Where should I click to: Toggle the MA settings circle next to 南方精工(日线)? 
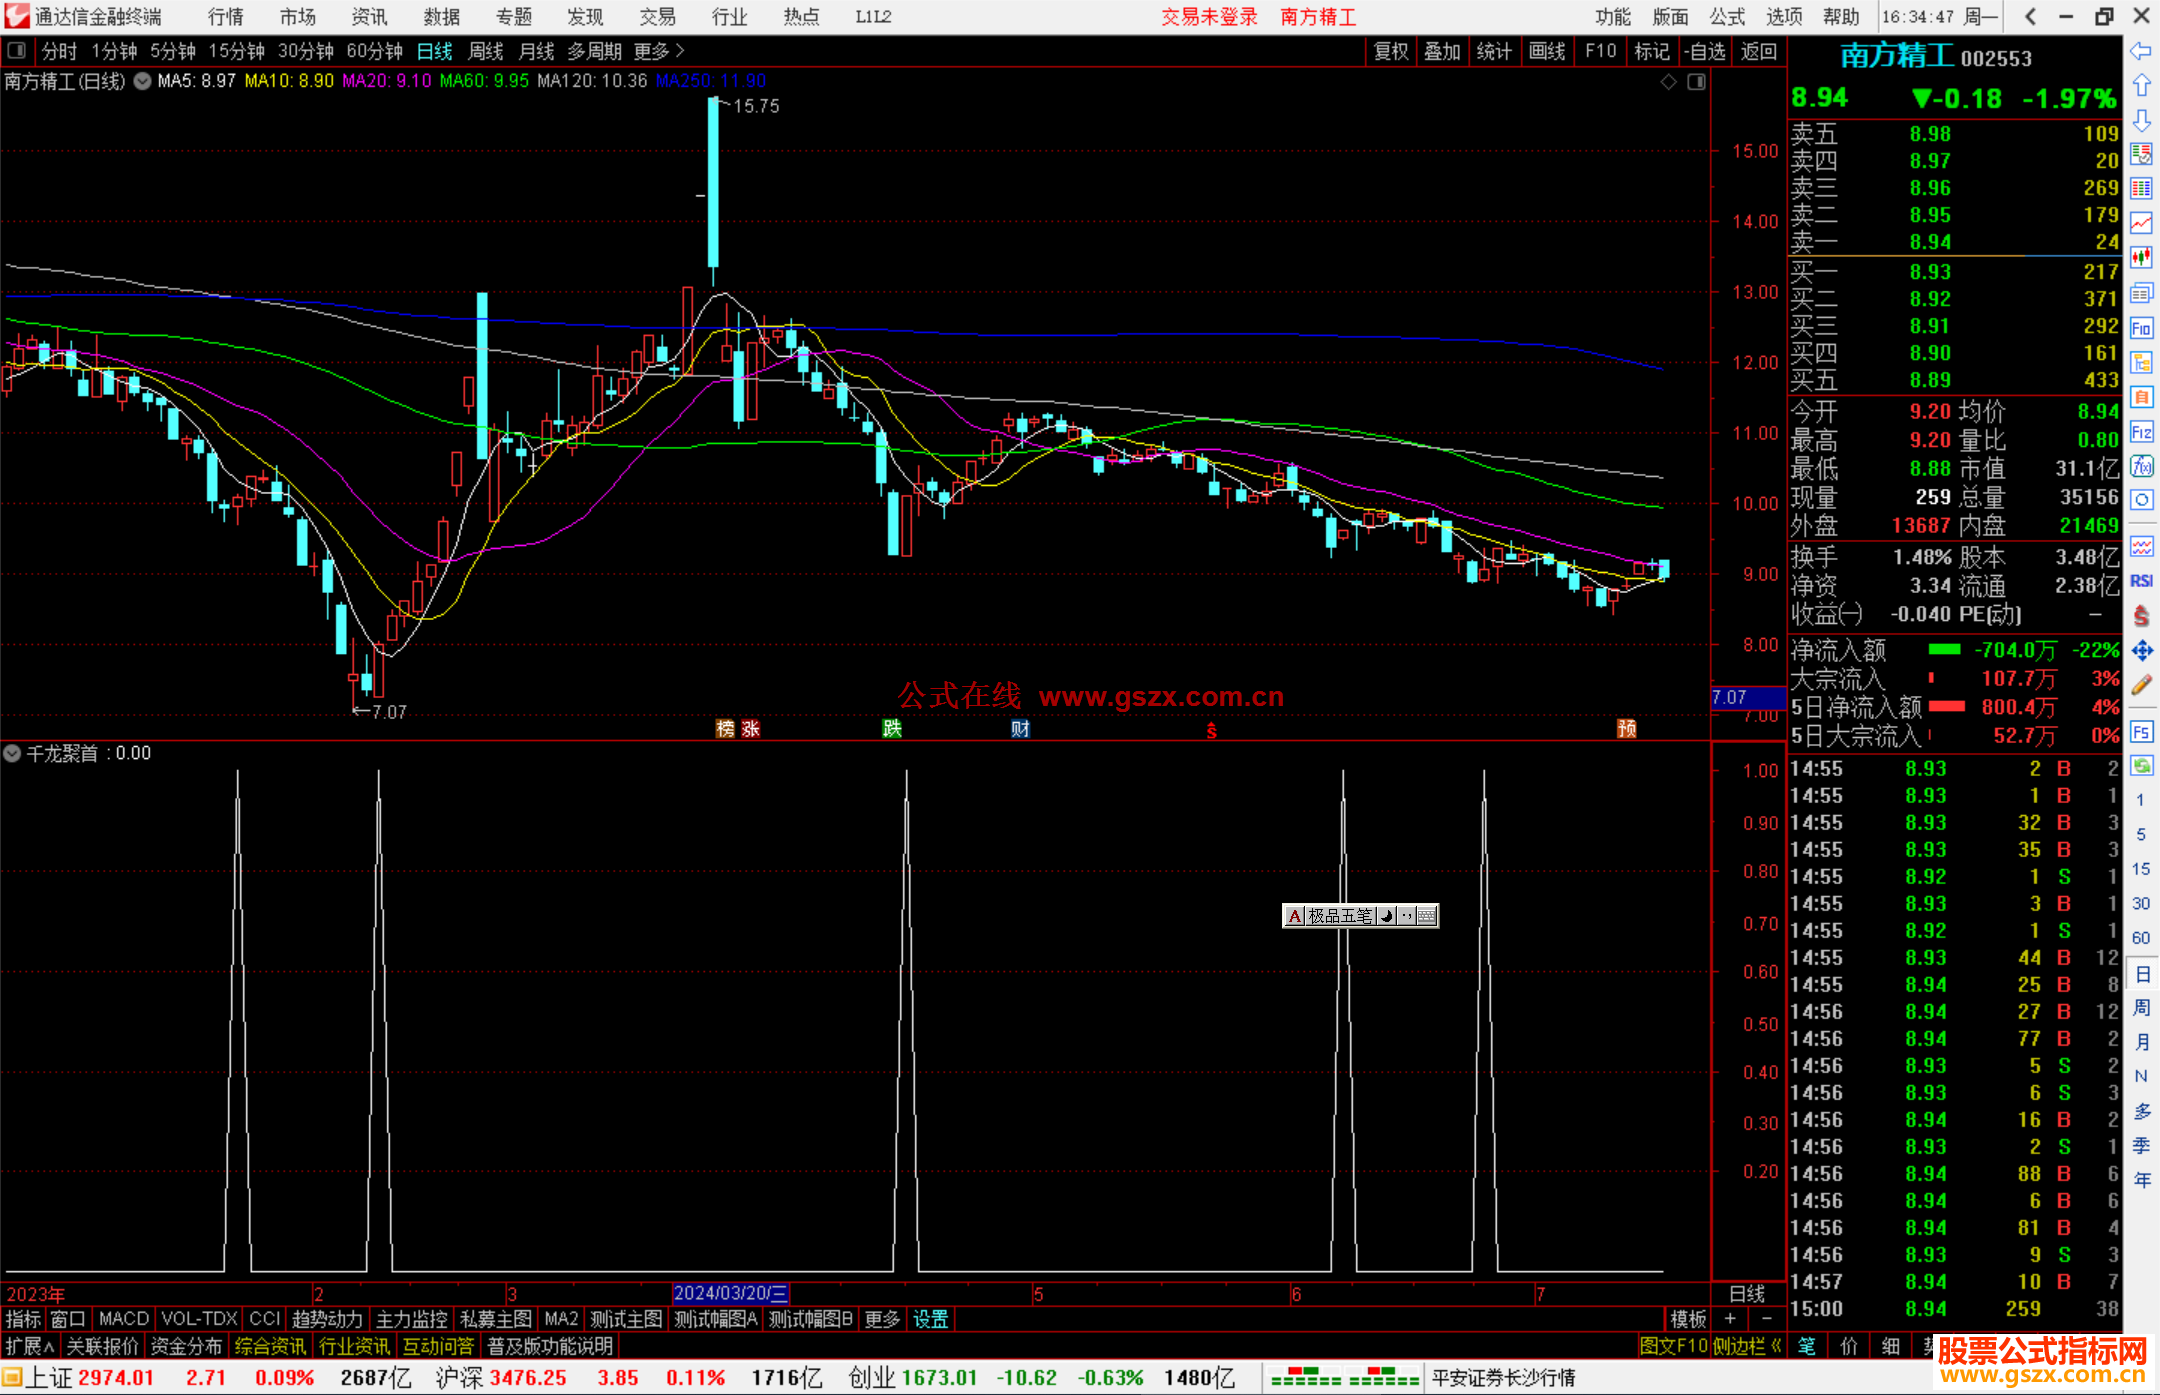pyautogui.click(x=143, y=81)
